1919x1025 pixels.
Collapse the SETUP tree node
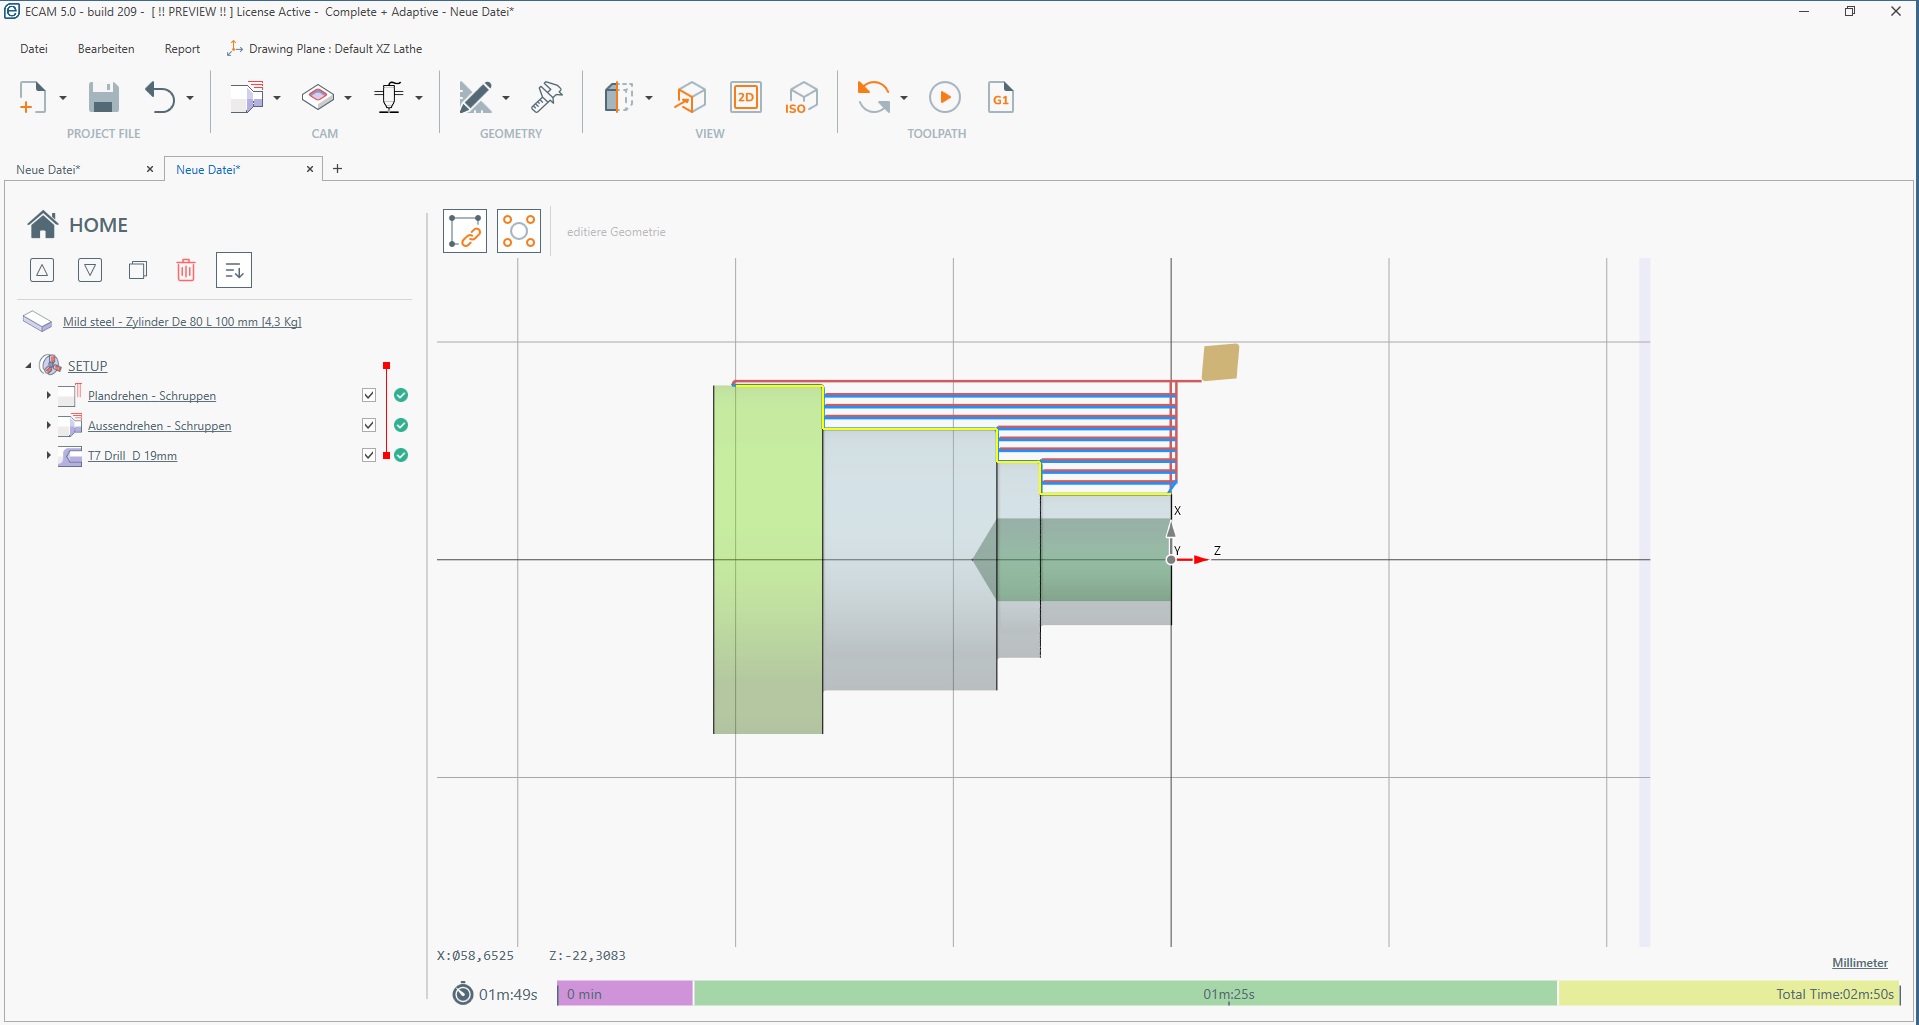pyautogui.click(x=28, y=366)
